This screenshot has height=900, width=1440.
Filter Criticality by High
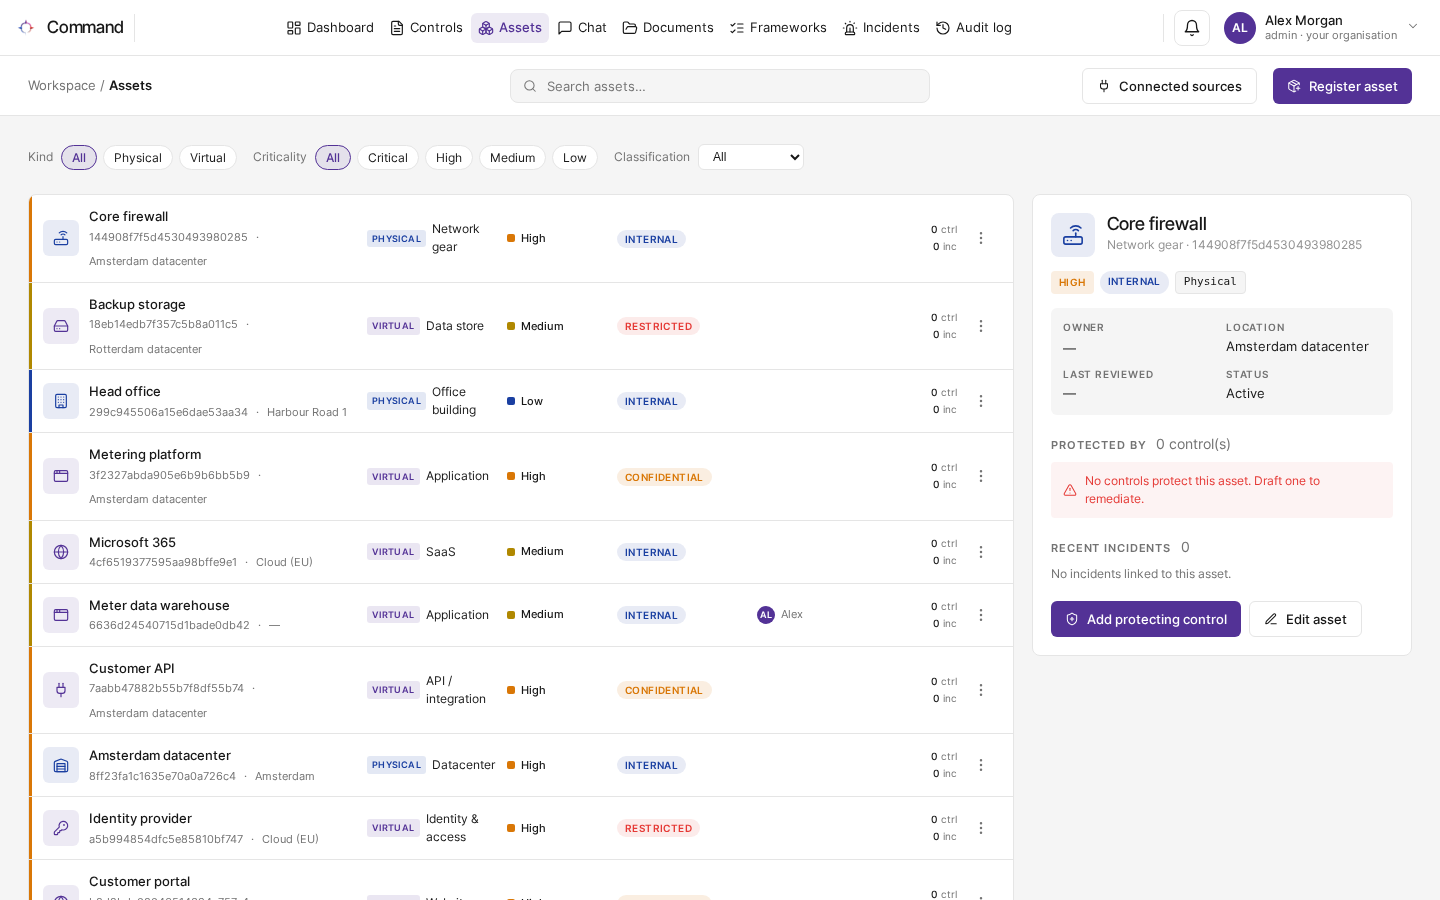tap(449, 158)
